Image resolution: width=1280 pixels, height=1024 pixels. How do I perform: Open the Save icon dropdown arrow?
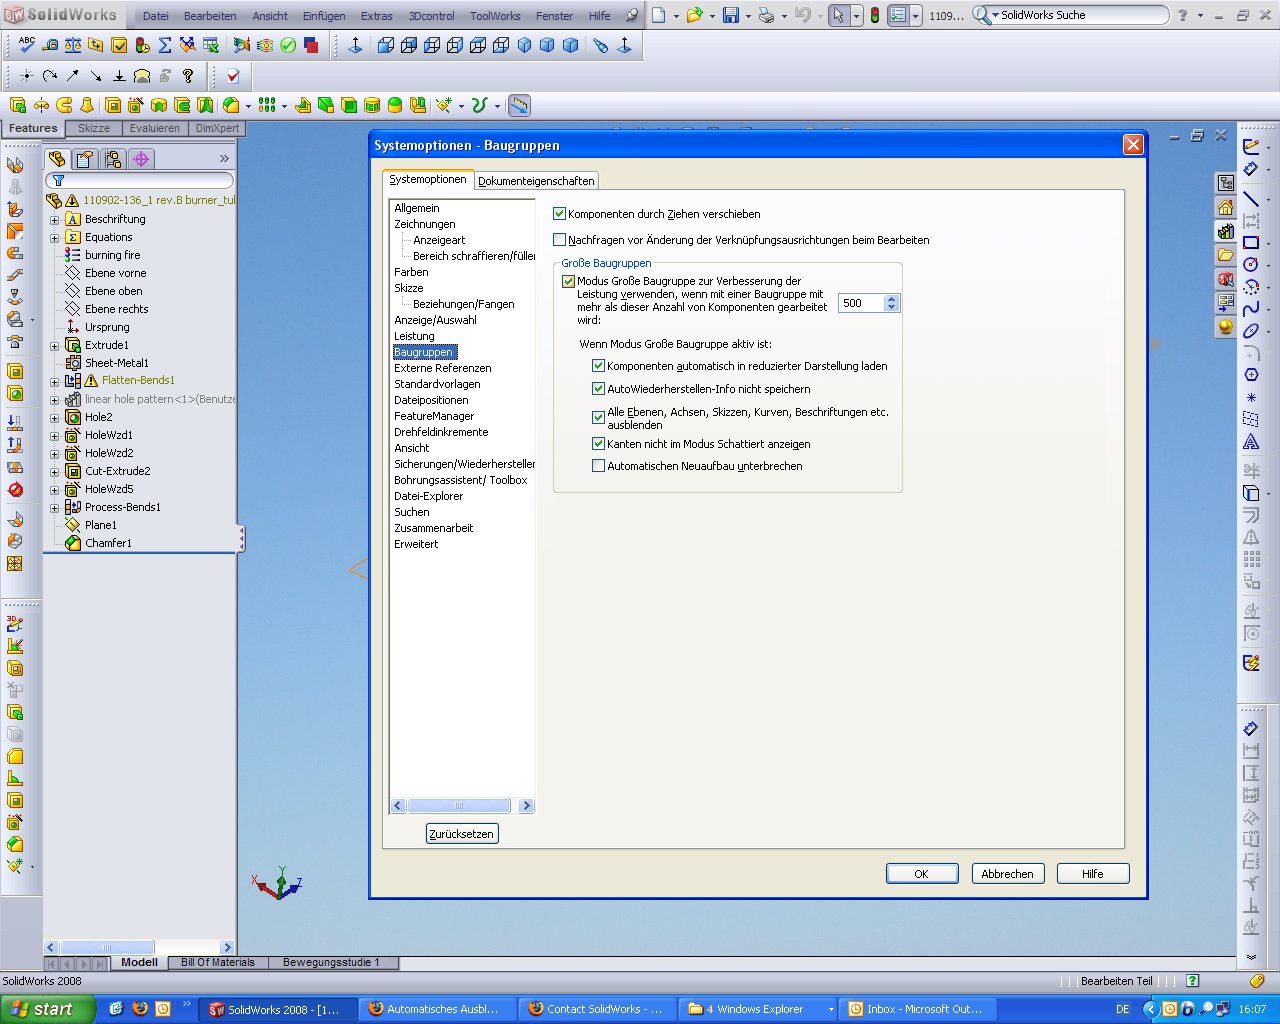click(x=748, y=16)
